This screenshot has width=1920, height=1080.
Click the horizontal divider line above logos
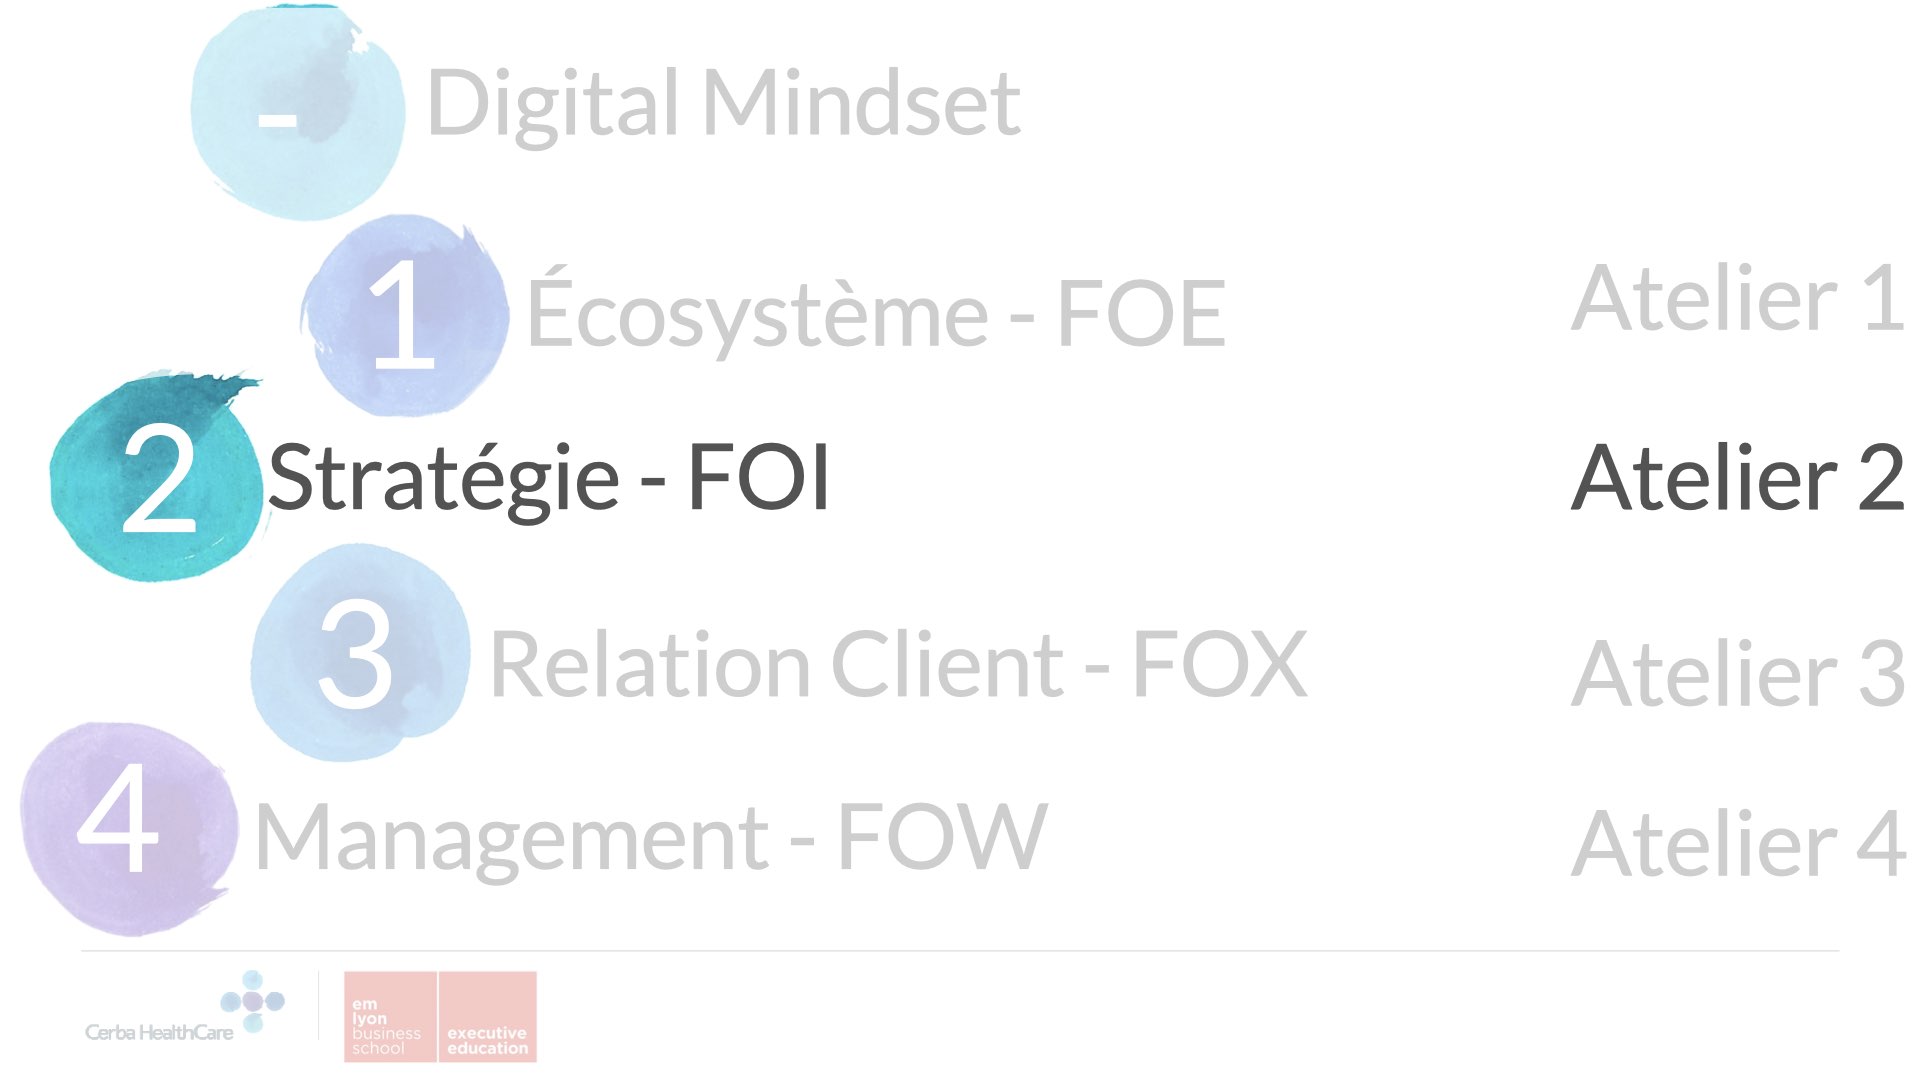pos(960,950)
